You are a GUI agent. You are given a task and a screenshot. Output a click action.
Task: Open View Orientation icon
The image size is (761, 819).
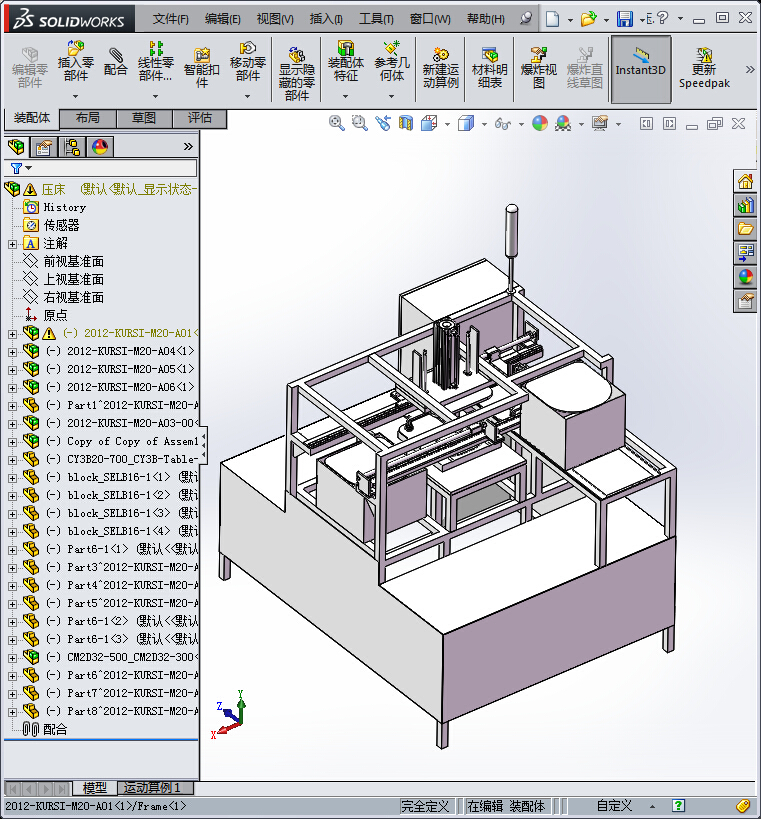pos(429,124)
